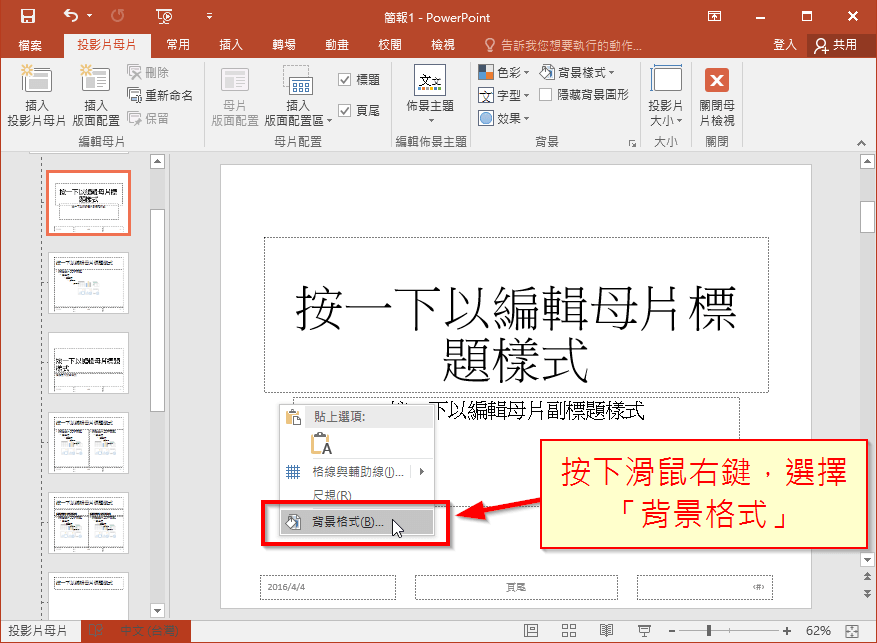Enable 隱藏背景圖形 checkbox
Image resolution: width=877 pixels, height=643 pixels.
coord(545,95)
